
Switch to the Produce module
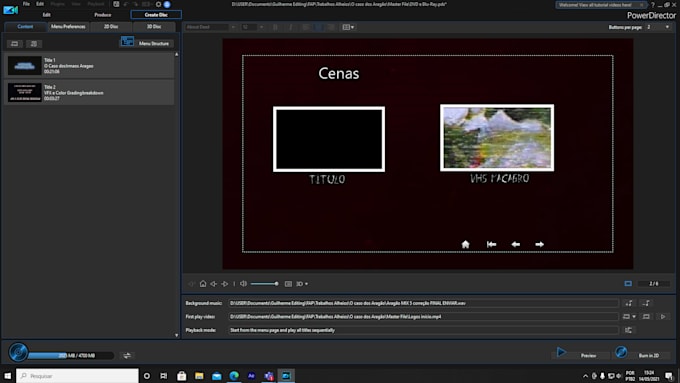coord(103,15)
